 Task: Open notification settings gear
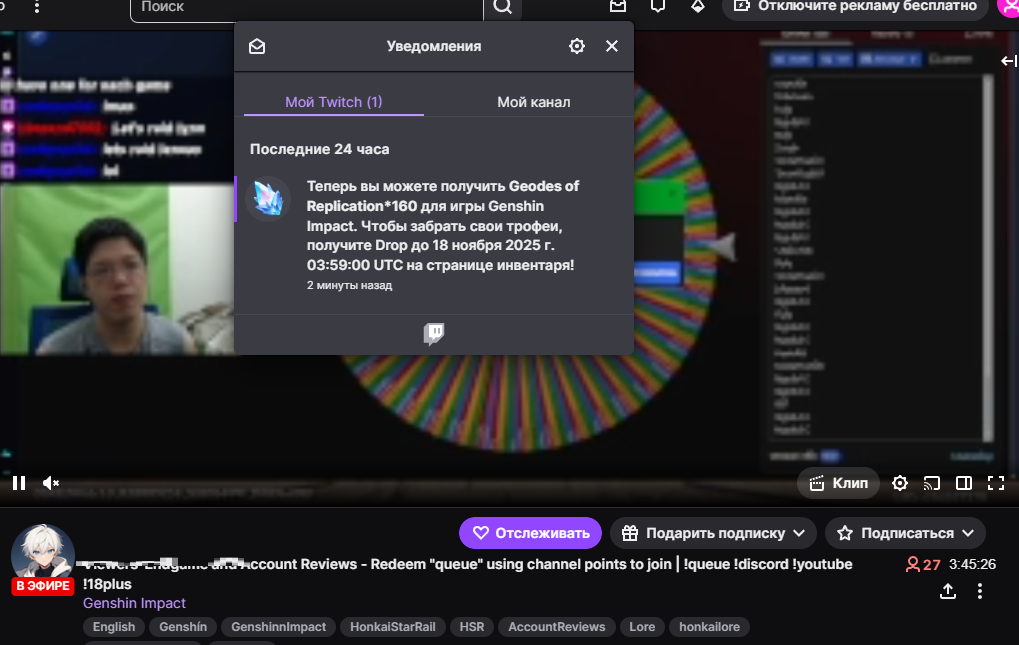(x=577, y=46)
